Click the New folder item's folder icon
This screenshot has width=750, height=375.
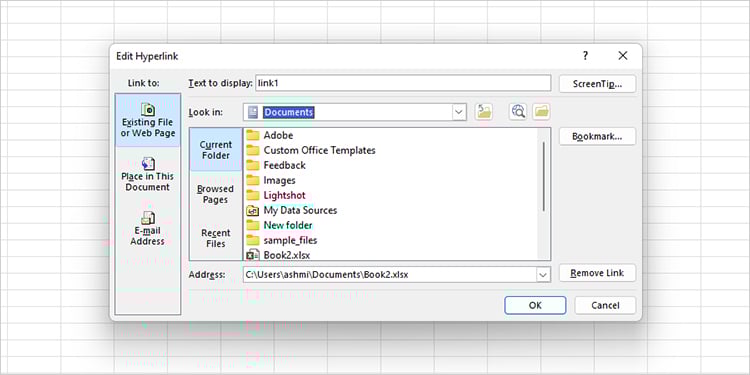[x=253, y=225]
